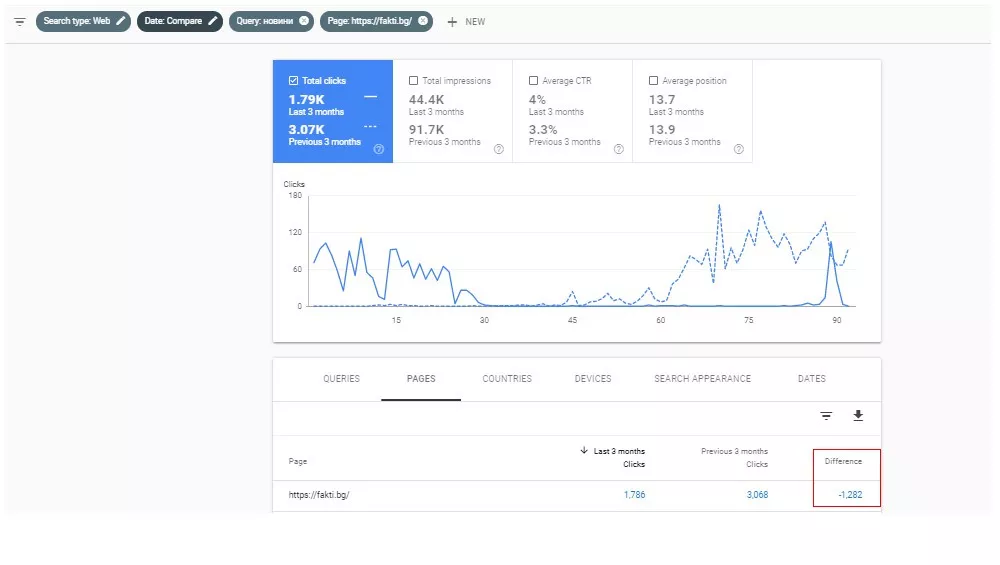Uncheck the Total clicks checkbox
Viewport: 1000px width, 565px height.
tap(293, 81)
